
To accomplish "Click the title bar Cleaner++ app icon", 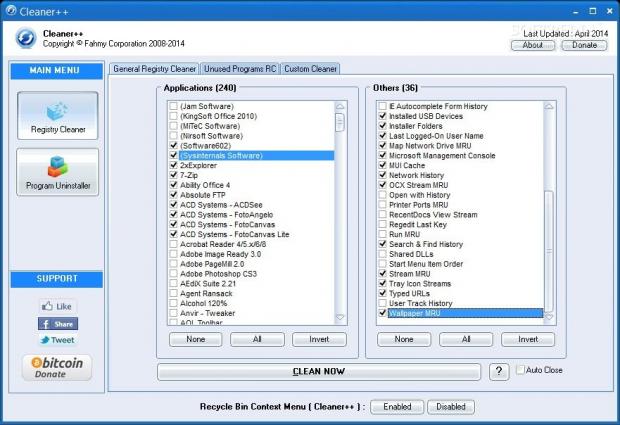I will [x=11, y=11].
